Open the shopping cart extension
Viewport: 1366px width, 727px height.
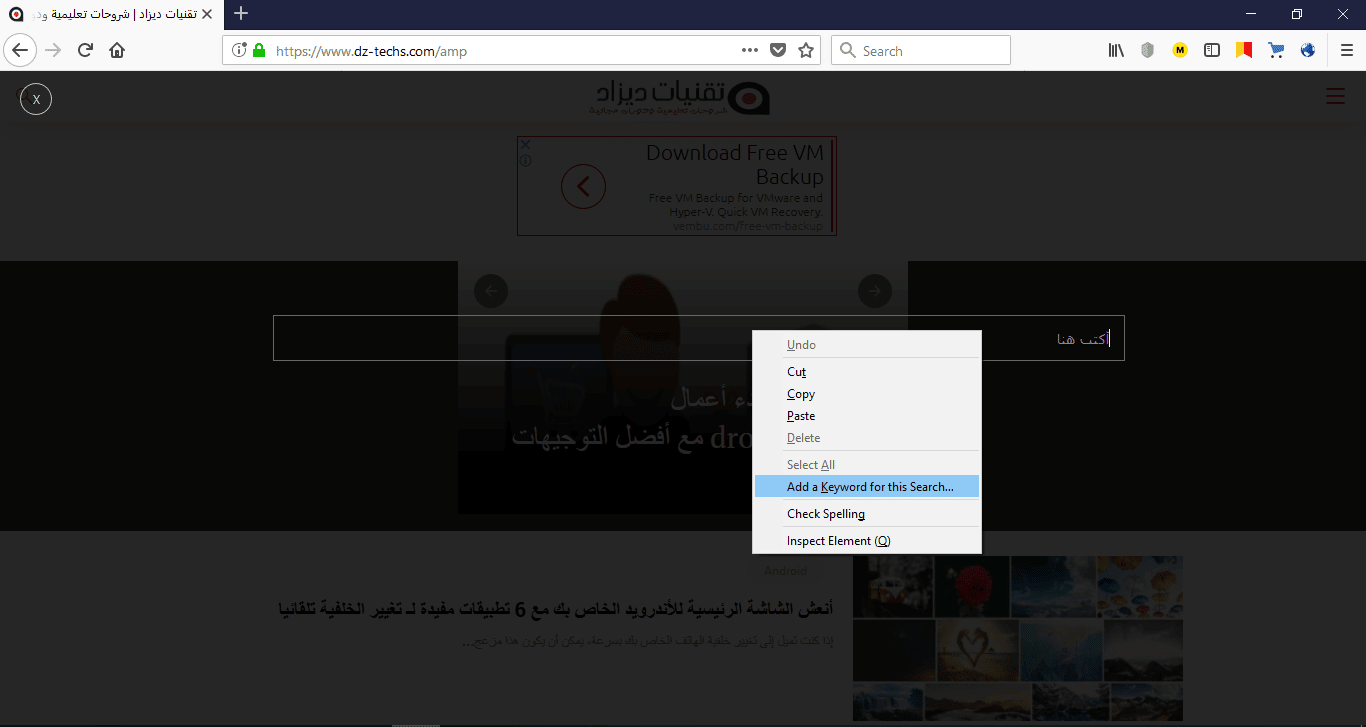pos(1276,49)
